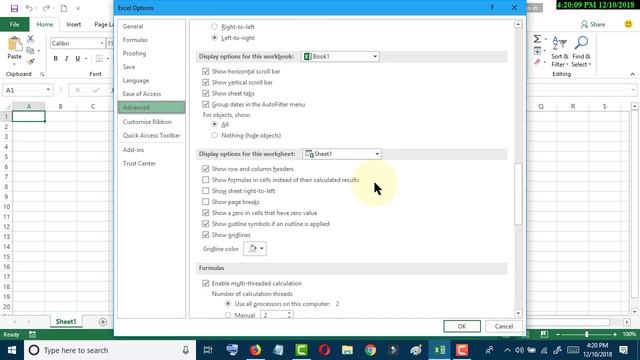Image resolution: width=640 pixels, height=360 pixels.
Task: Uncheck Group dates in the AutoFilter menu
Action: click(x=206, y=104)
